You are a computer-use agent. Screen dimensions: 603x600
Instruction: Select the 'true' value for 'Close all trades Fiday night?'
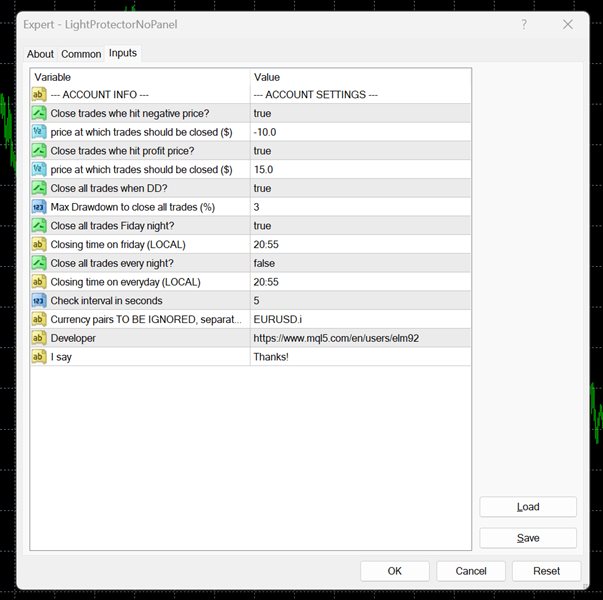click(x=360, y=226)
